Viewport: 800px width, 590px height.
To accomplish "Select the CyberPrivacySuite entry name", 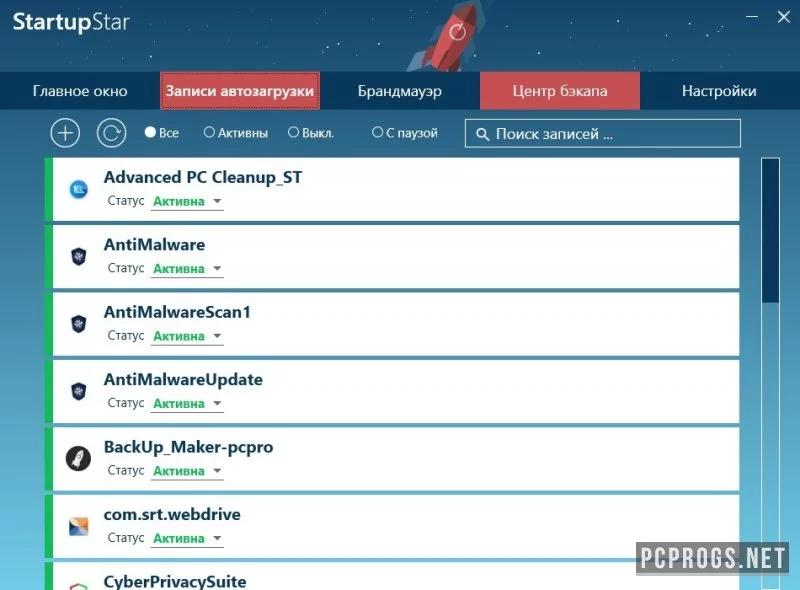I will click(175, 581).
